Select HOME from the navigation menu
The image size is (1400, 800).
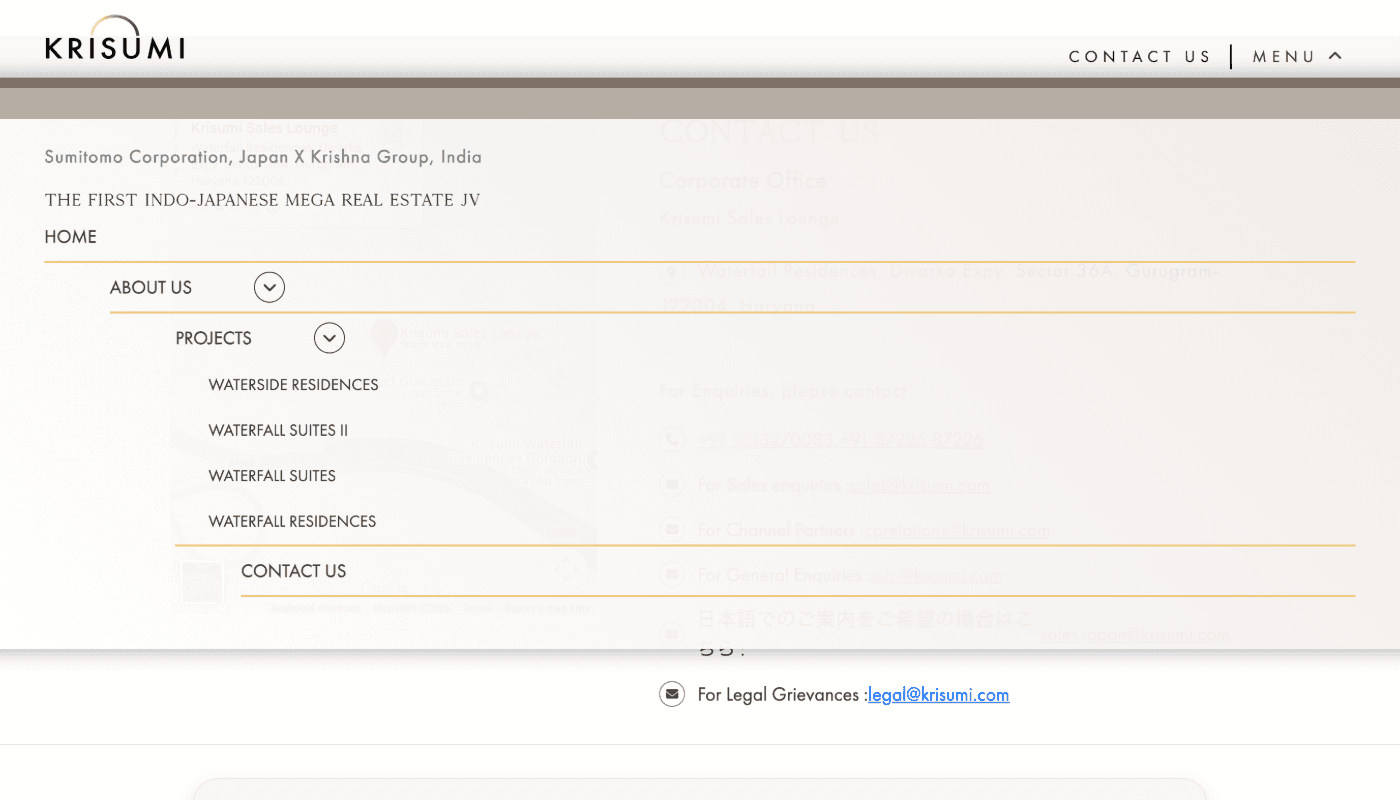pos(70,236)
